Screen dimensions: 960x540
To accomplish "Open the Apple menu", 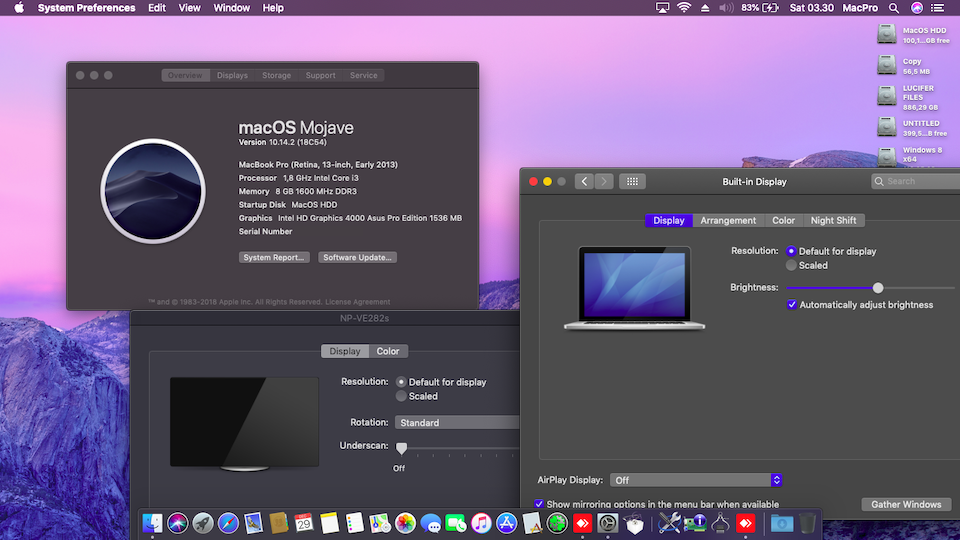I will [19, 8].
